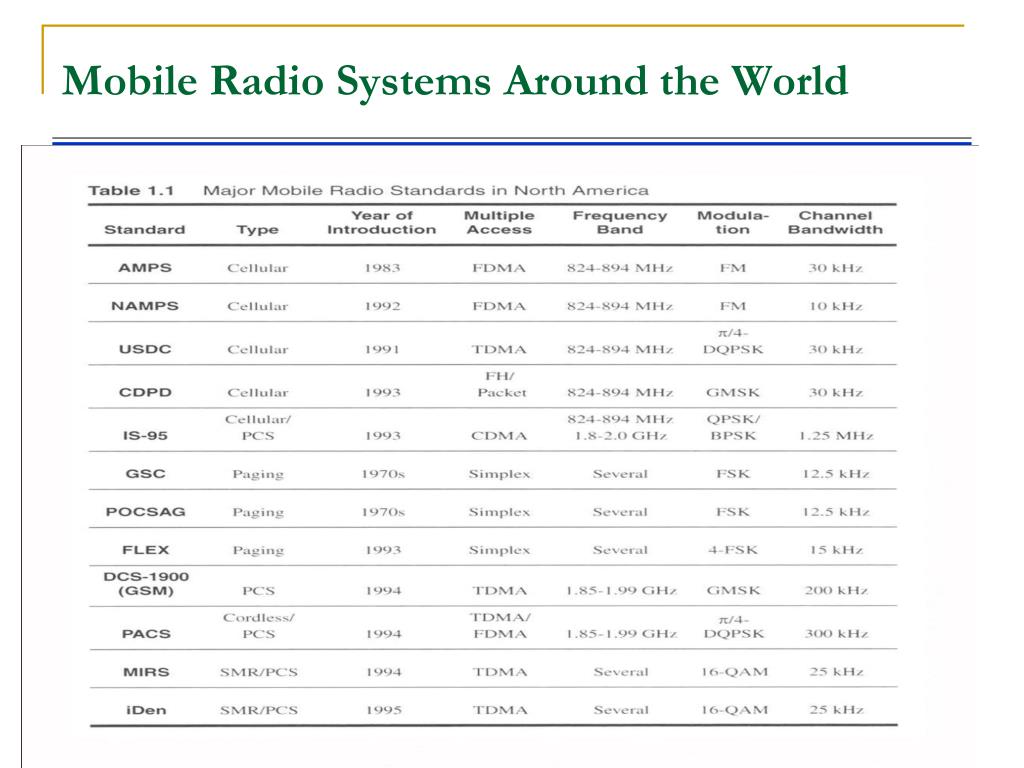
Task: Select the "Channel Bandwidth" column header
Action: pyautogui.click(x=835, y=223)
